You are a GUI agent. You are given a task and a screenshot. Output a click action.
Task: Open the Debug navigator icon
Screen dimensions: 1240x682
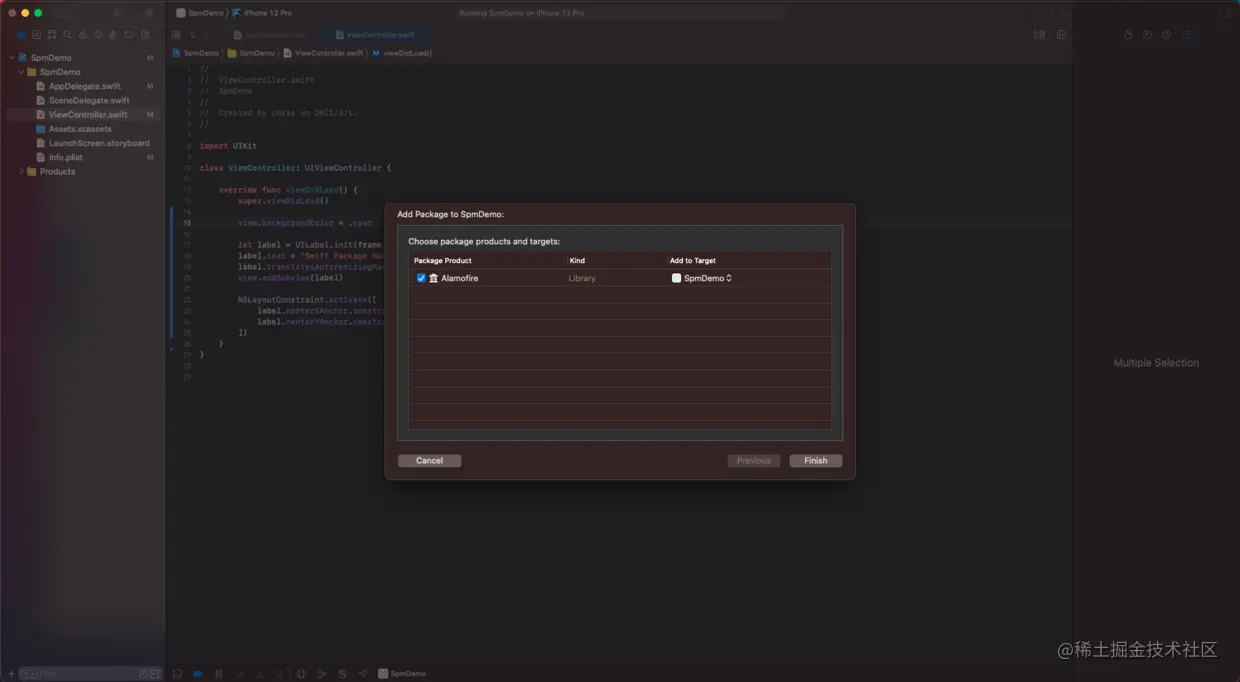point(114,35)
